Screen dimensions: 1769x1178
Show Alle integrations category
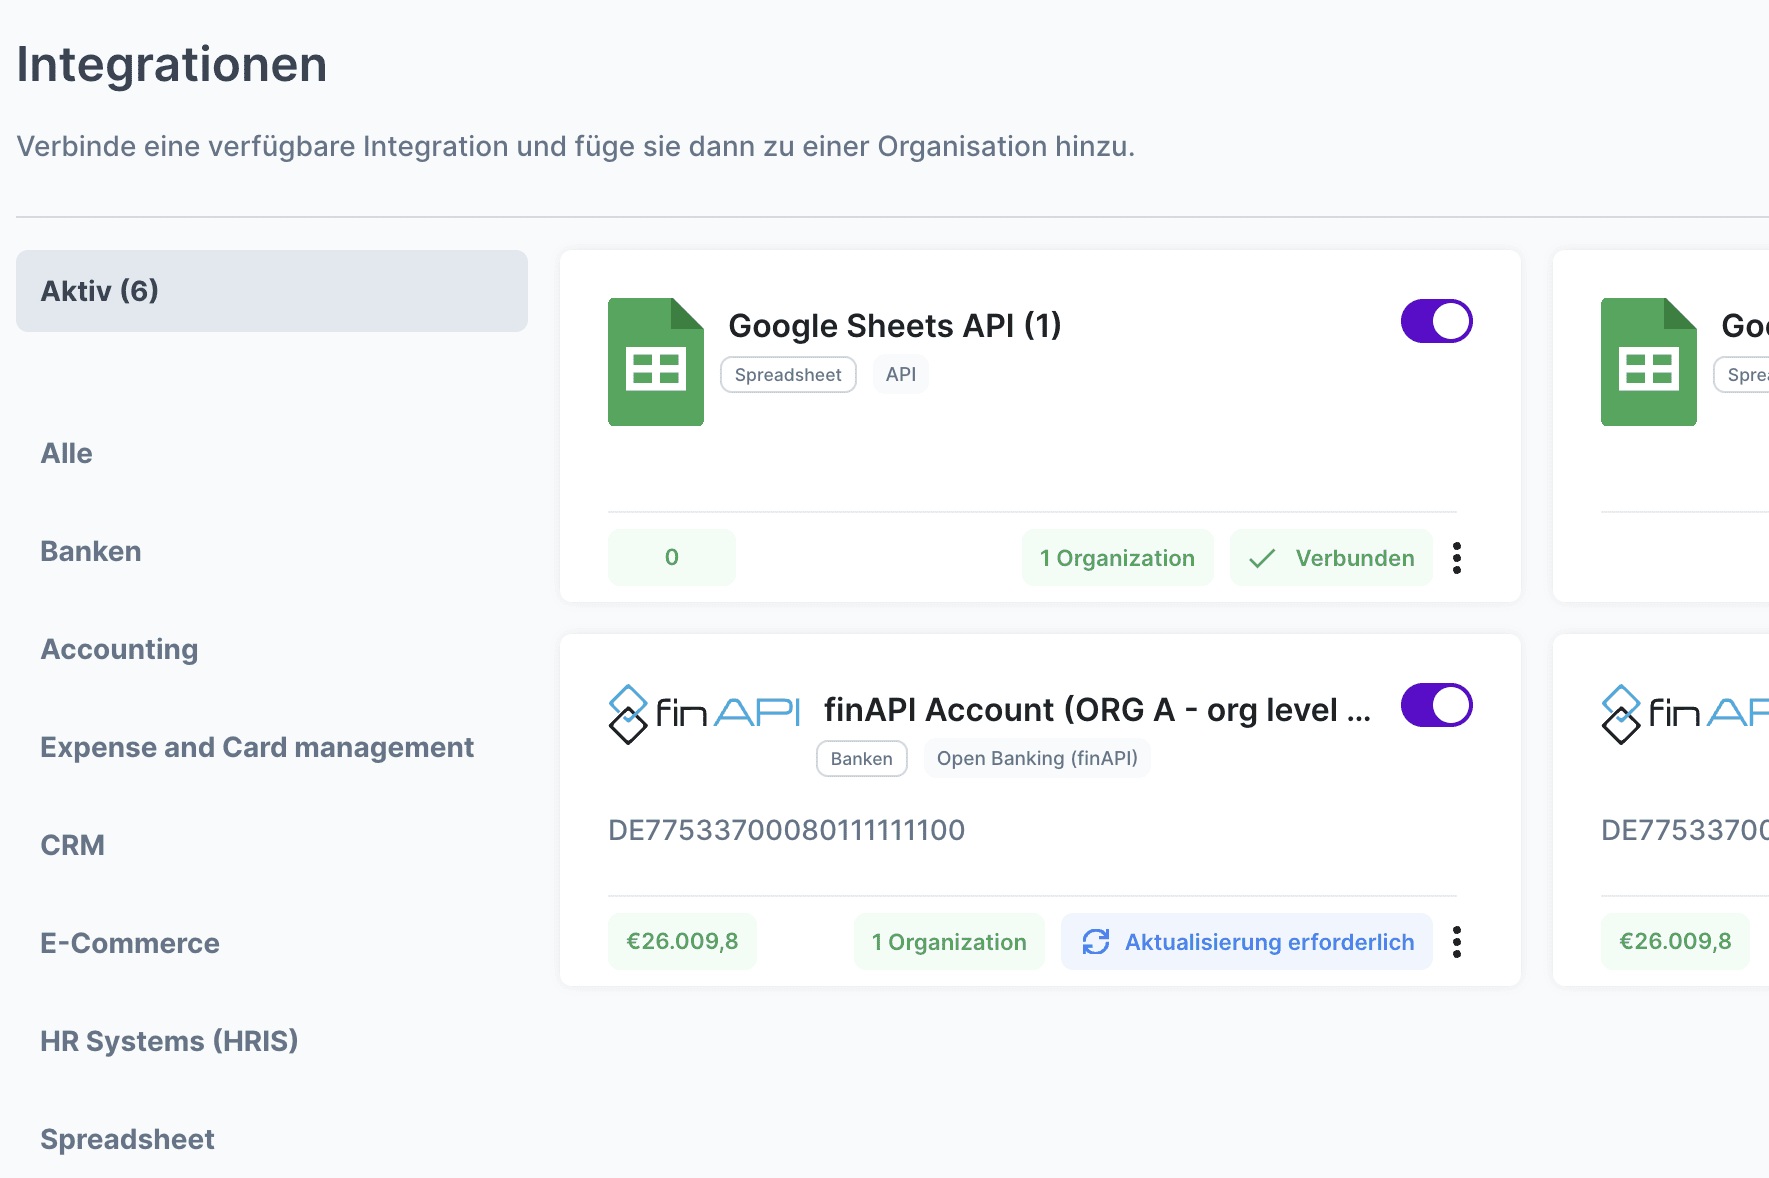66,453
